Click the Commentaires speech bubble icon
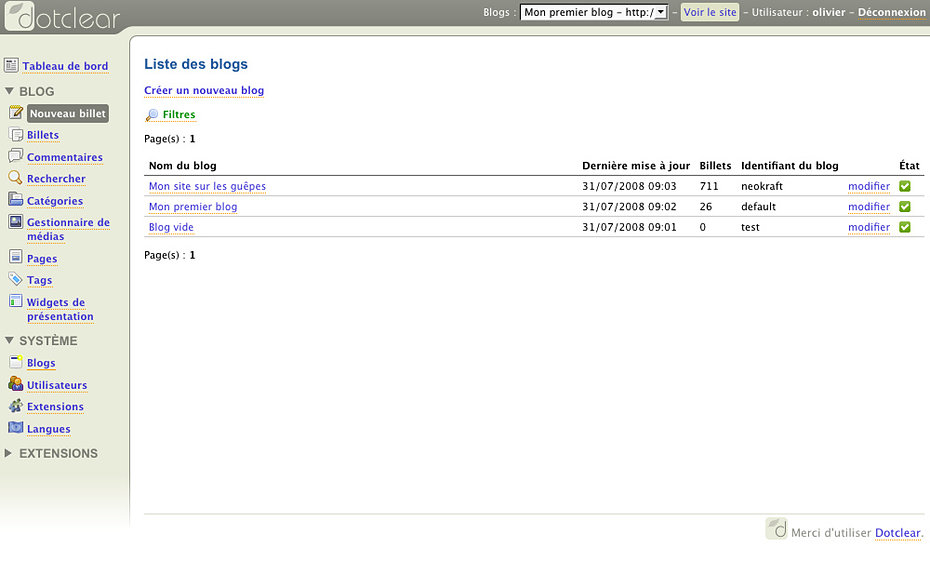Screen dimensions: 930x587 pos(15,157)
